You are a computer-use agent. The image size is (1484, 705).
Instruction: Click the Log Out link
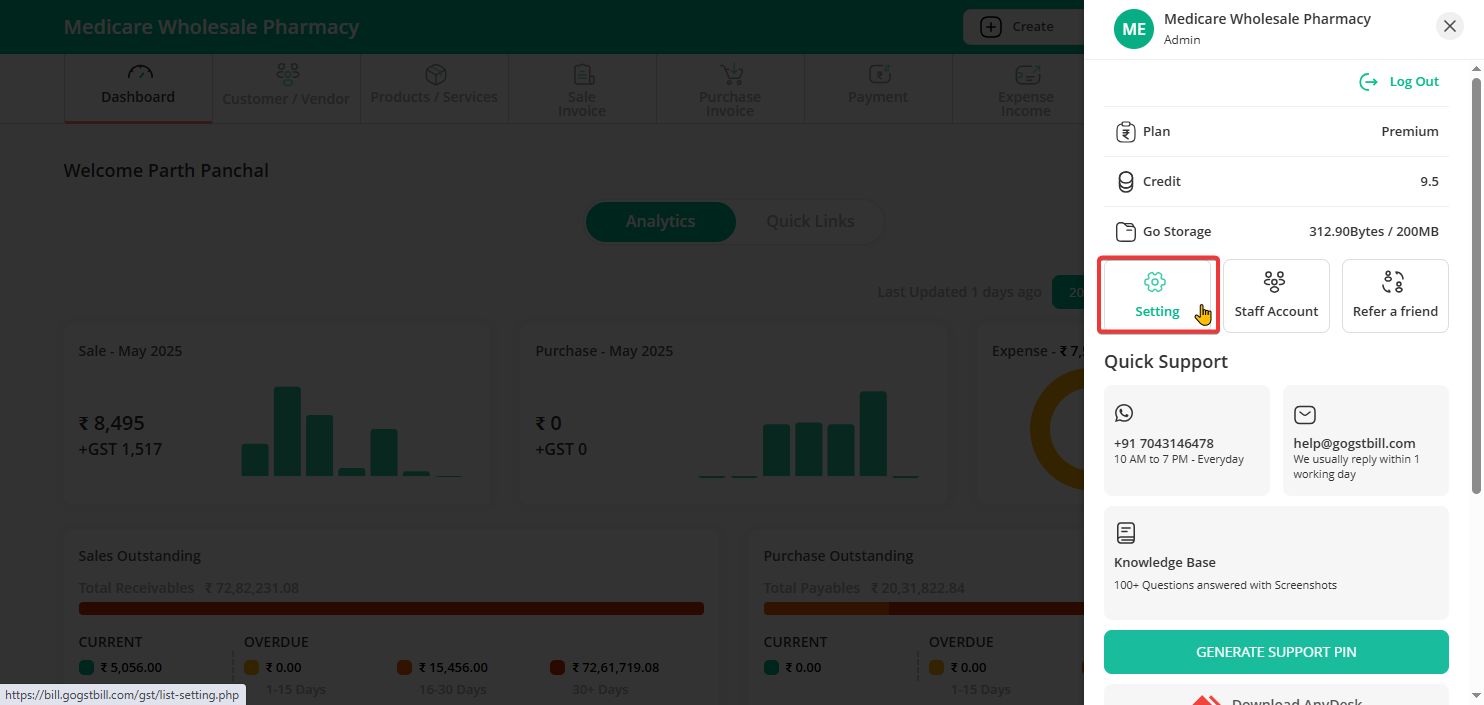tap(1399, 82)
